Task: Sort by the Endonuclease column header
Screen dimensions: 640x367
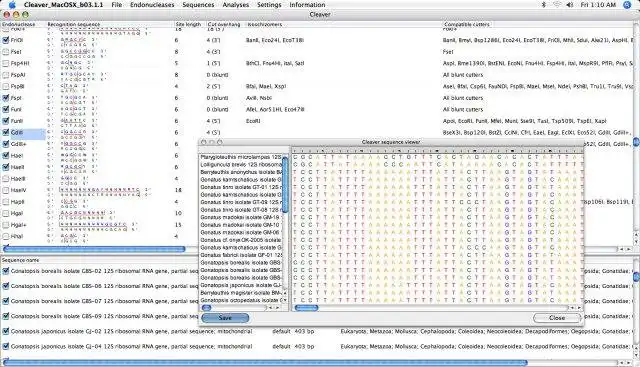Action: pos(19,24)
